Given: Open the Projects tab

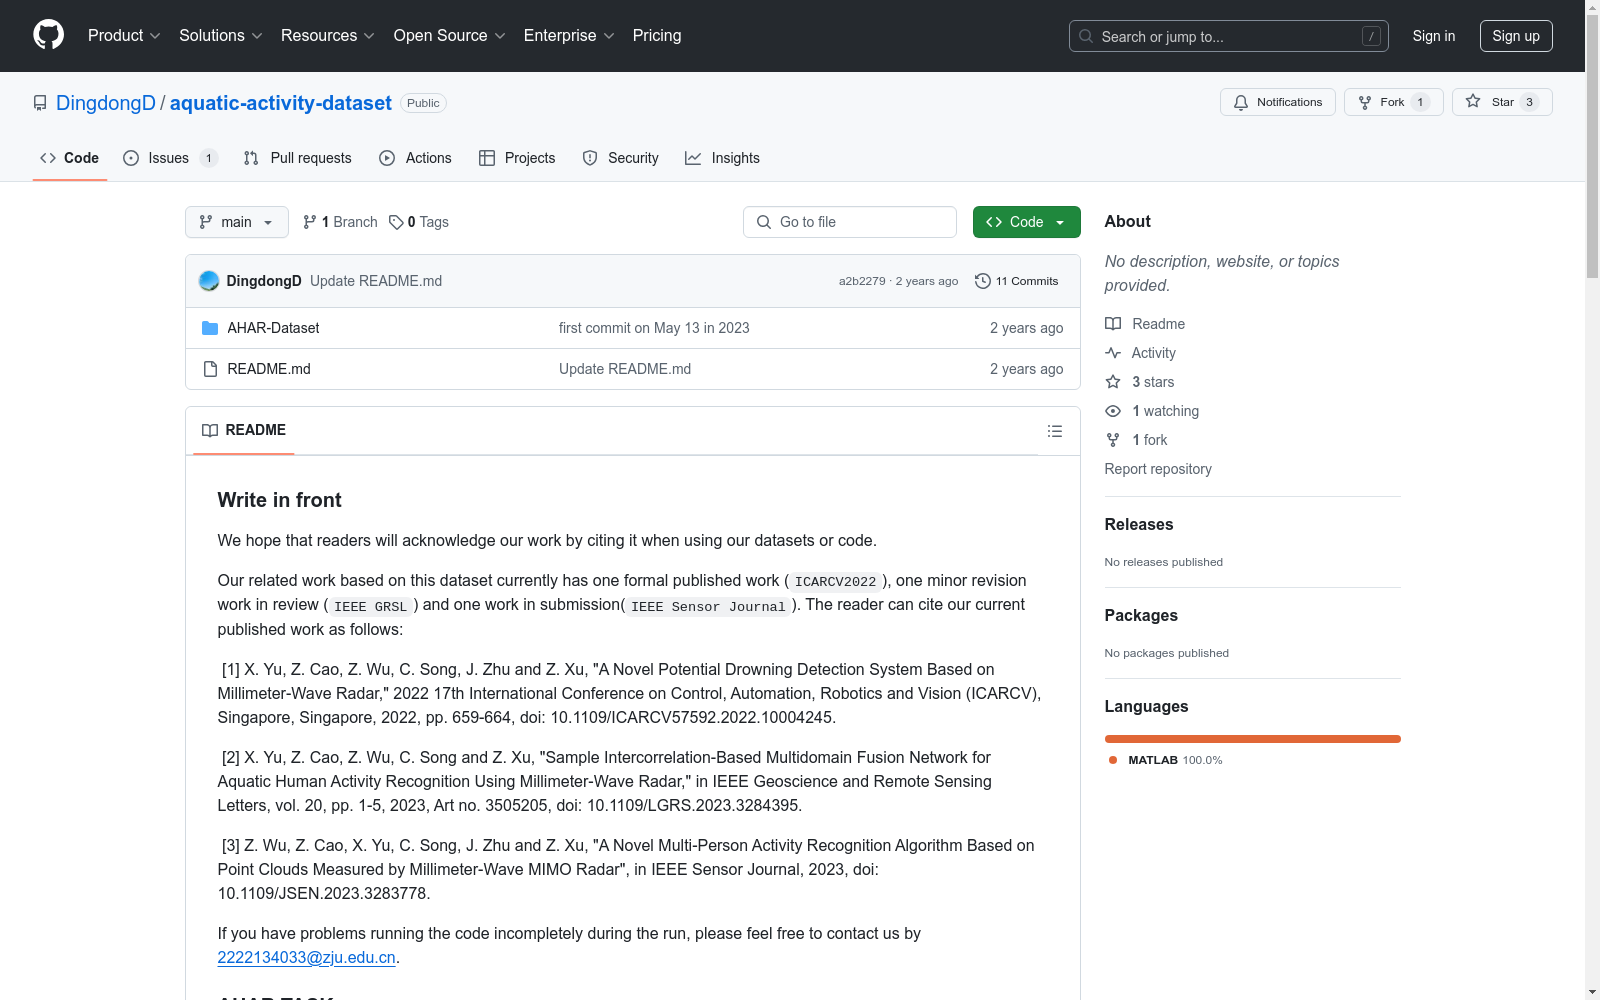Looking at the screenshot, I should click(x=517, y=158).
